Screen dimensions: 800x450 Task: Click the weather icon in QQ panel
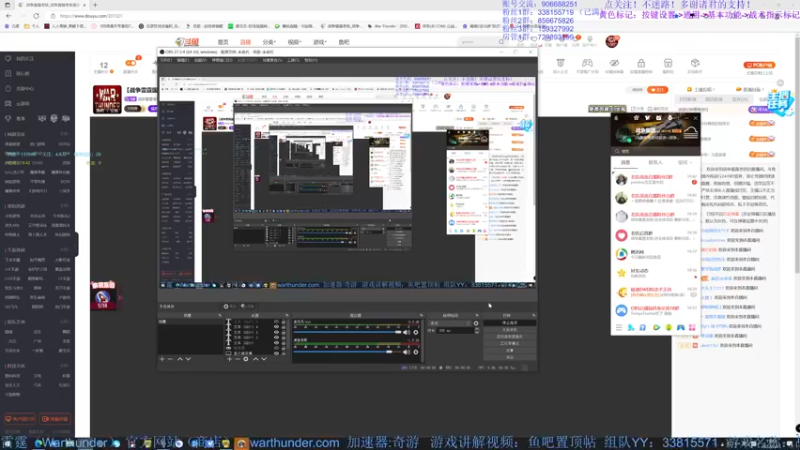pos(690,133)
